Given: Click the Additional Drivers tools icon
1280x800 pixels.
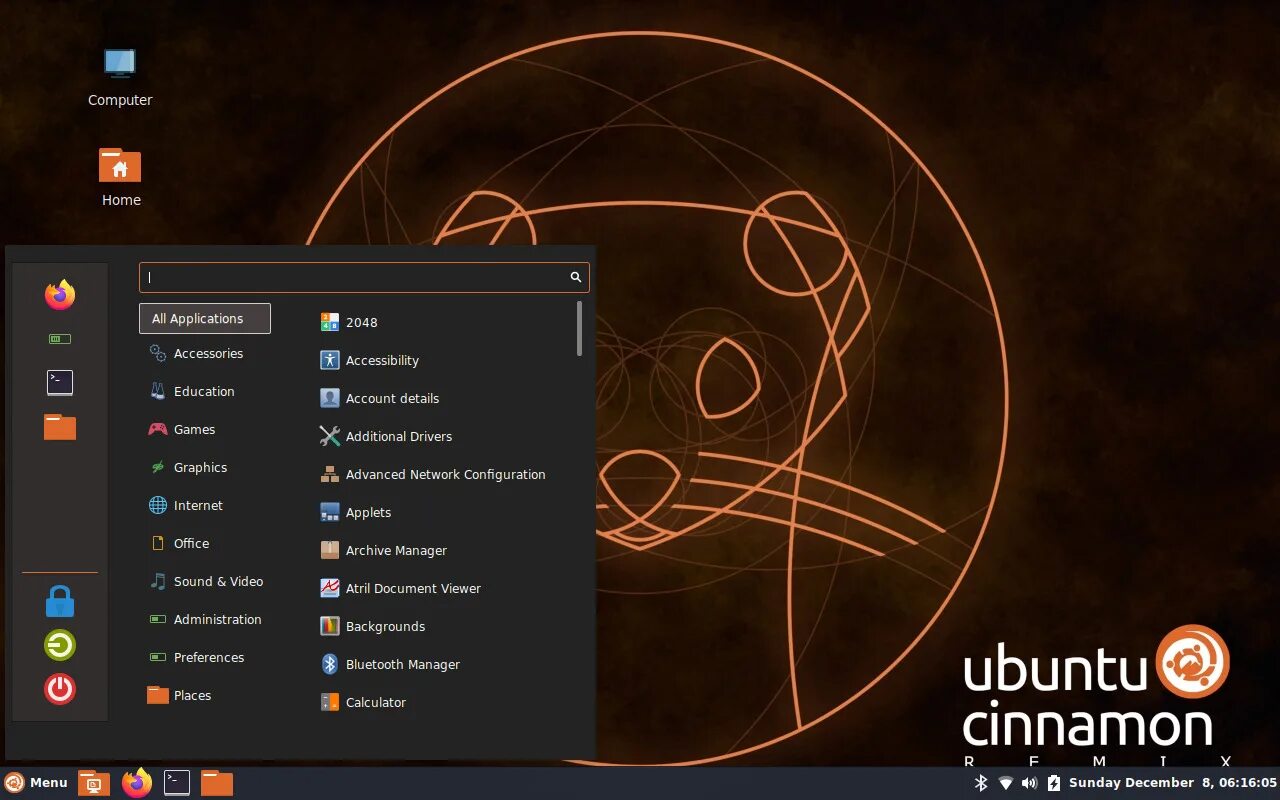Looking at the screenshot, I should [330, 436].
